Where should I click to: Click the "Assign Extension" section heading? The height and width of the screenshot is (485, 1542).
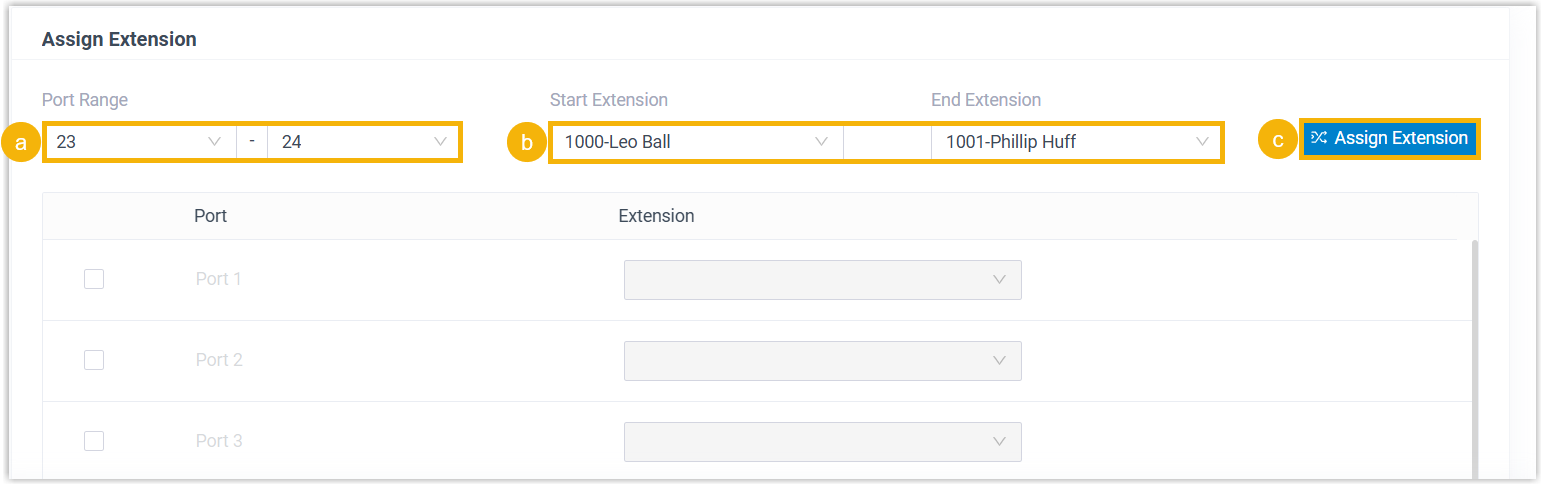(x=119, y=40)
